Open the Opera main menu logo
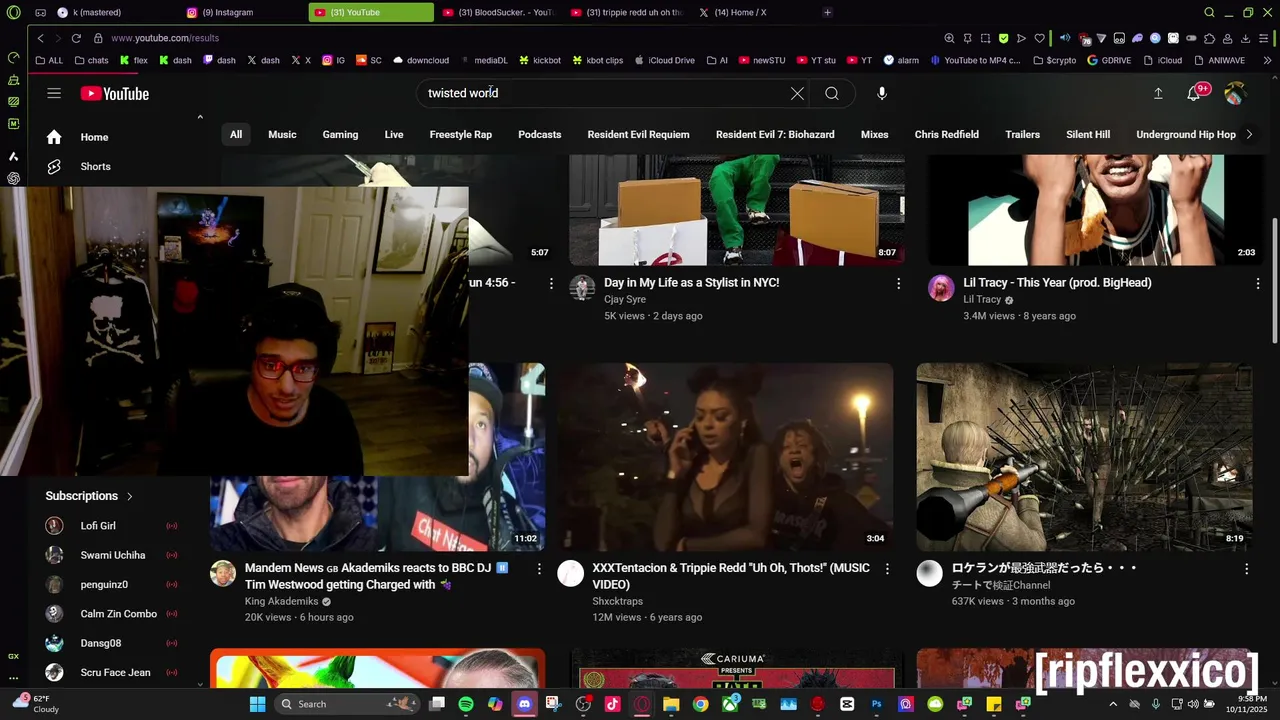This screenshot has width=1280, height=720. (x=13, y=12)
